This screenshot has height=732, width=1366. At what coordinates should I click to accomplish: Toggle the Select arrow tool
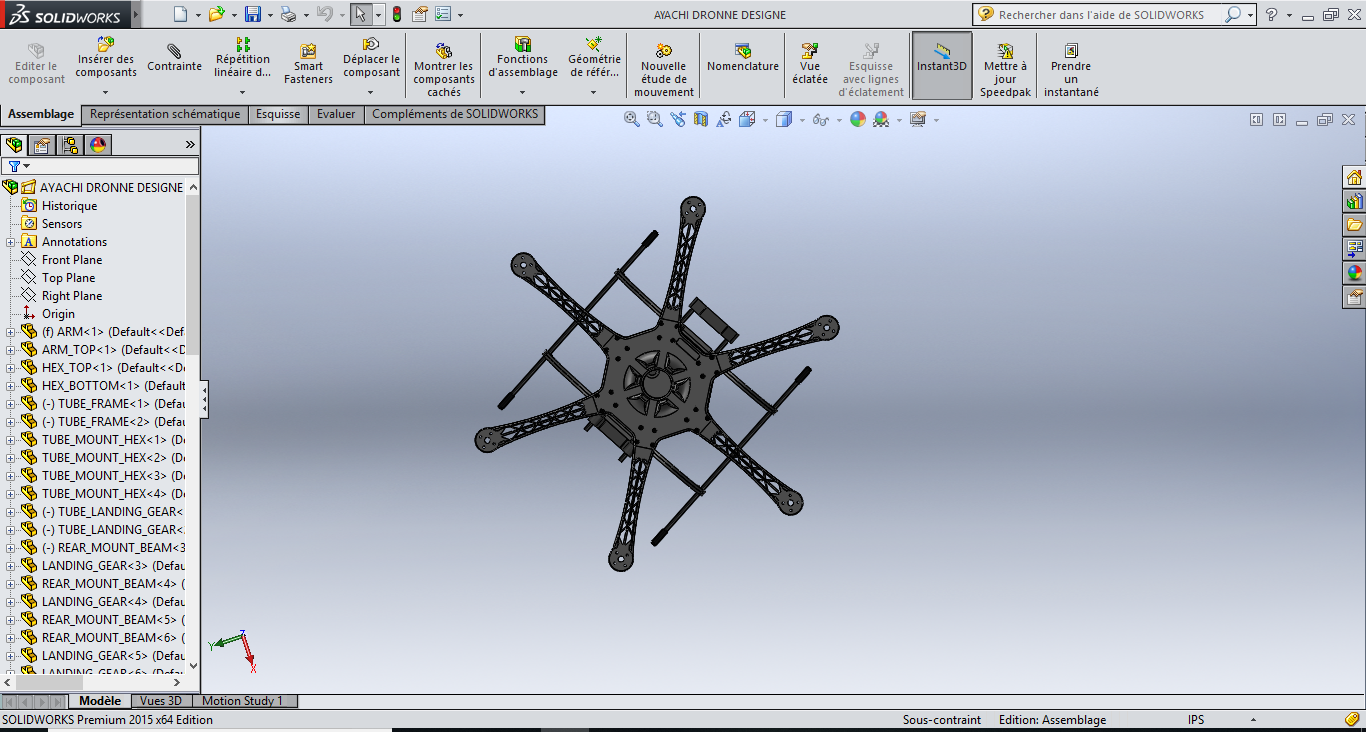(x=361, y=14)
